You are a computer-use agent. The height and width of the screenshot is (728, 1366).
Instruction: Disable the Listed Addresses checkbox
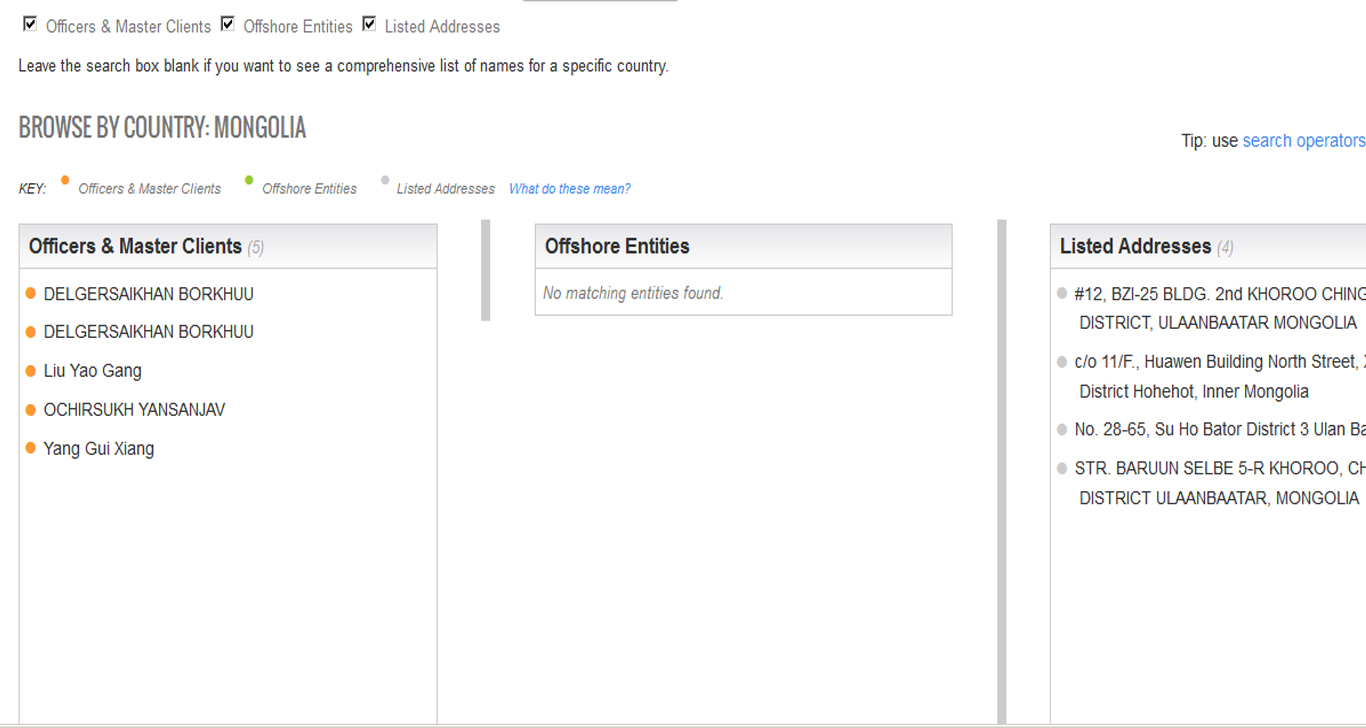click(x=369, y=24)
